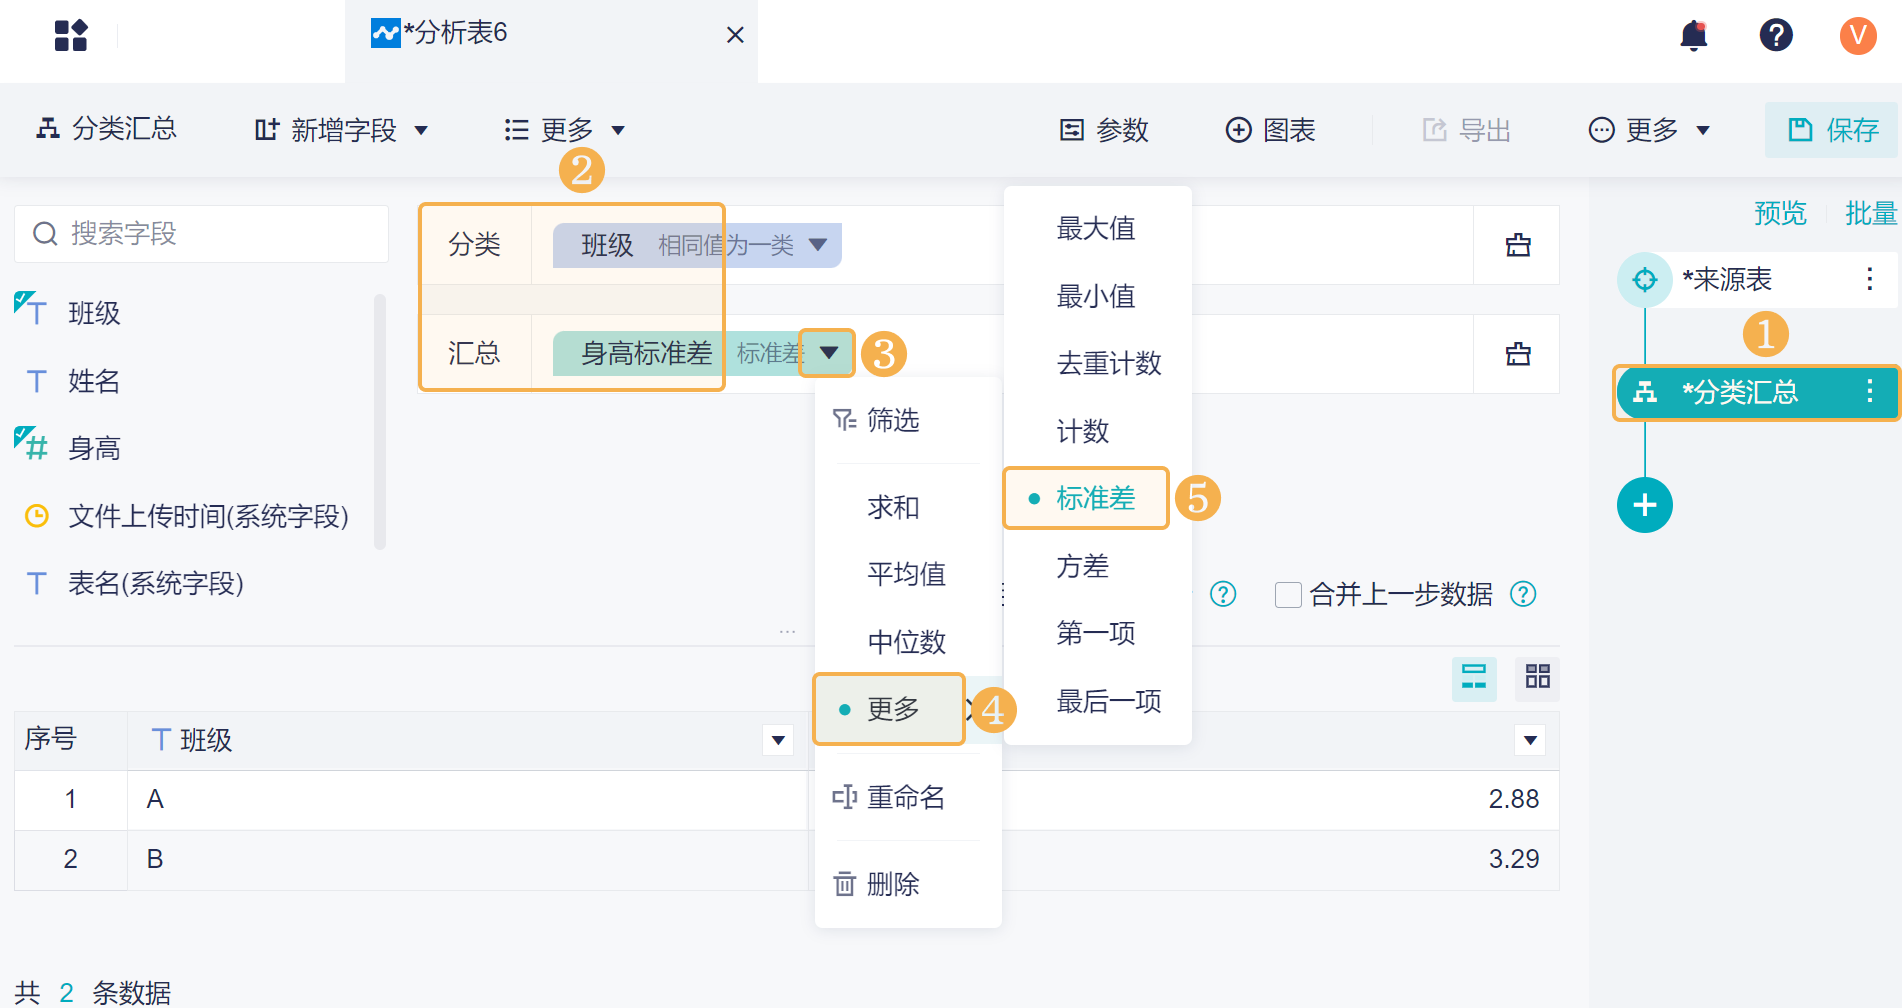Expand the 身高标准差 summary dropdown arrow
The width and height of the screenshot is (1902, 1008).
828,353
